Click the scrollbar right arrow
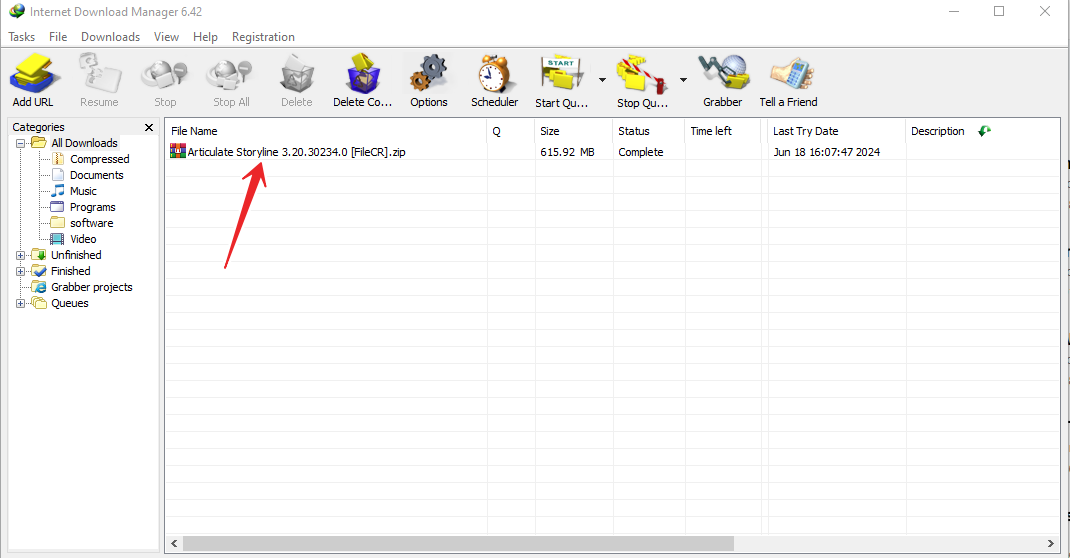 1050,543
